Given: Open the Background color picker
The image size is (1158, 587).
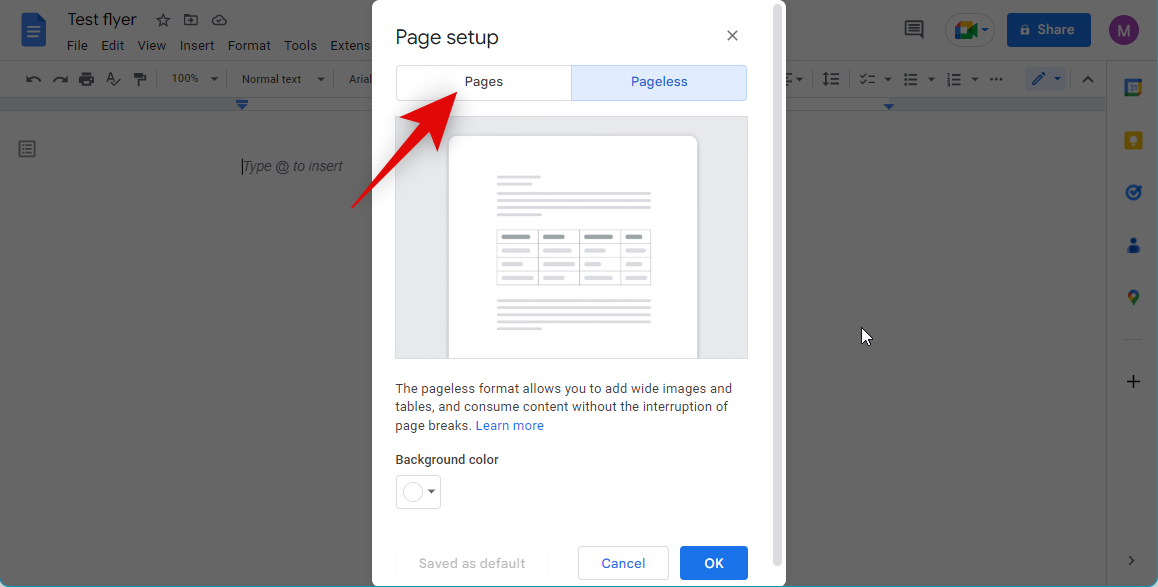Looking at the screenshot, I should 418,492.
